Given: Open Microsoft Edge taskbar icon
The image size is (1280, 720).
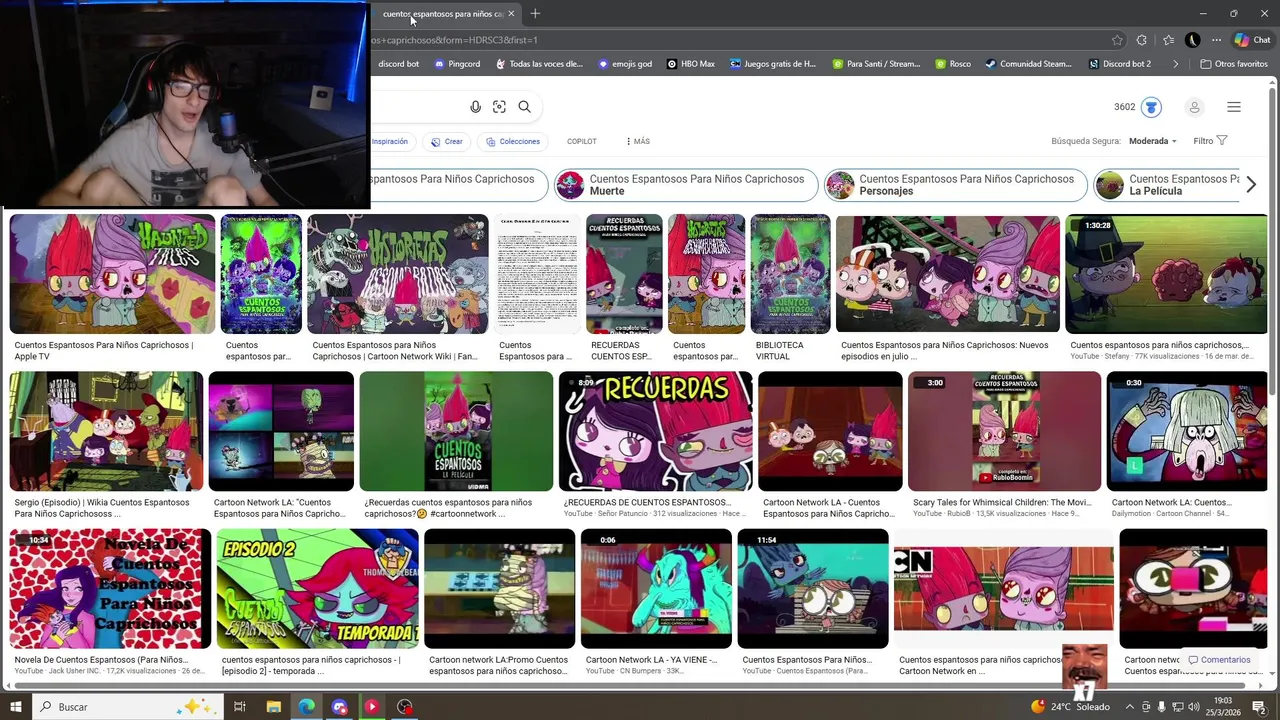Looking at the screenshot, I should pos(306,707).
